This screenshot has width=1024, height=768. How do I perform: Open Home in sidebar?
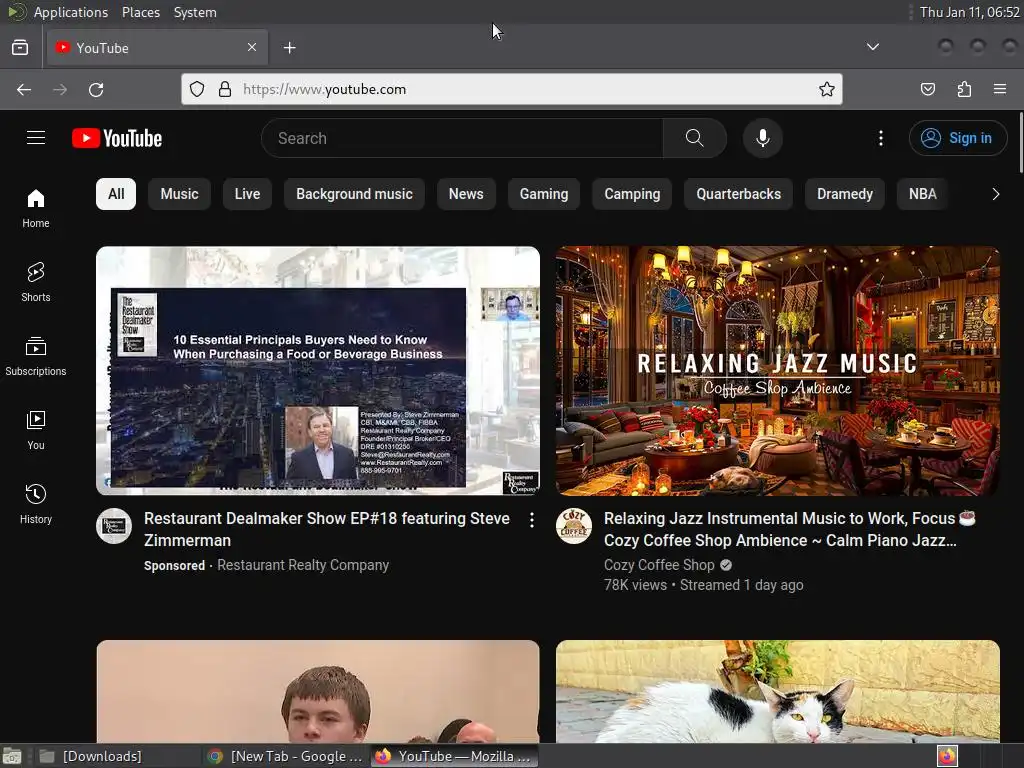(x=35, y=208)
